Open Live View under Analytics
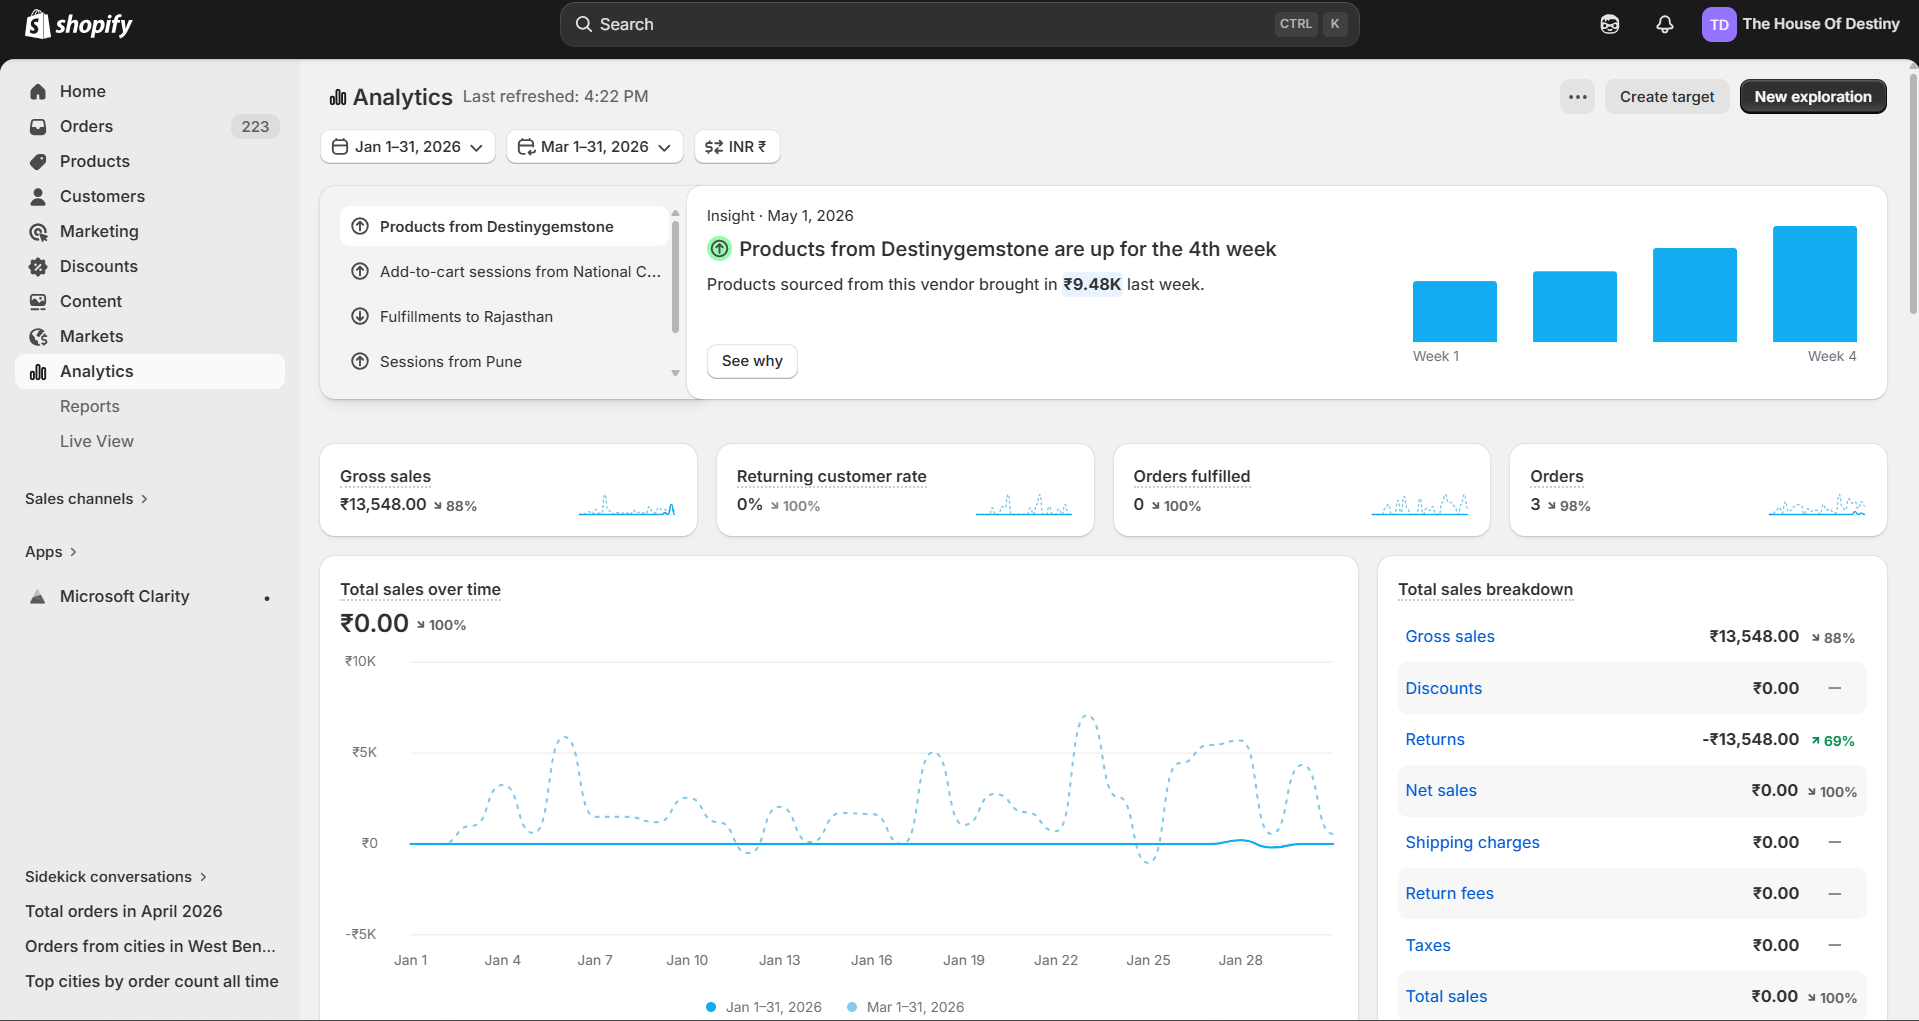Image resolution: width=1919 pixels, height=1021 pixels. (x=97, y=442)
